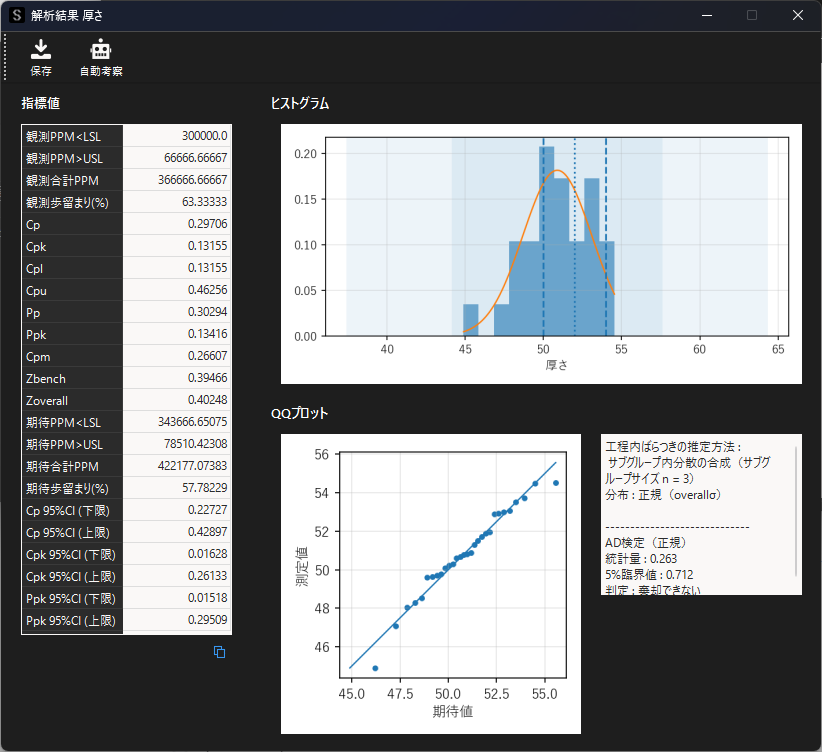
Task: Click the 自動考察 robot icon
Action: (101, 50)
